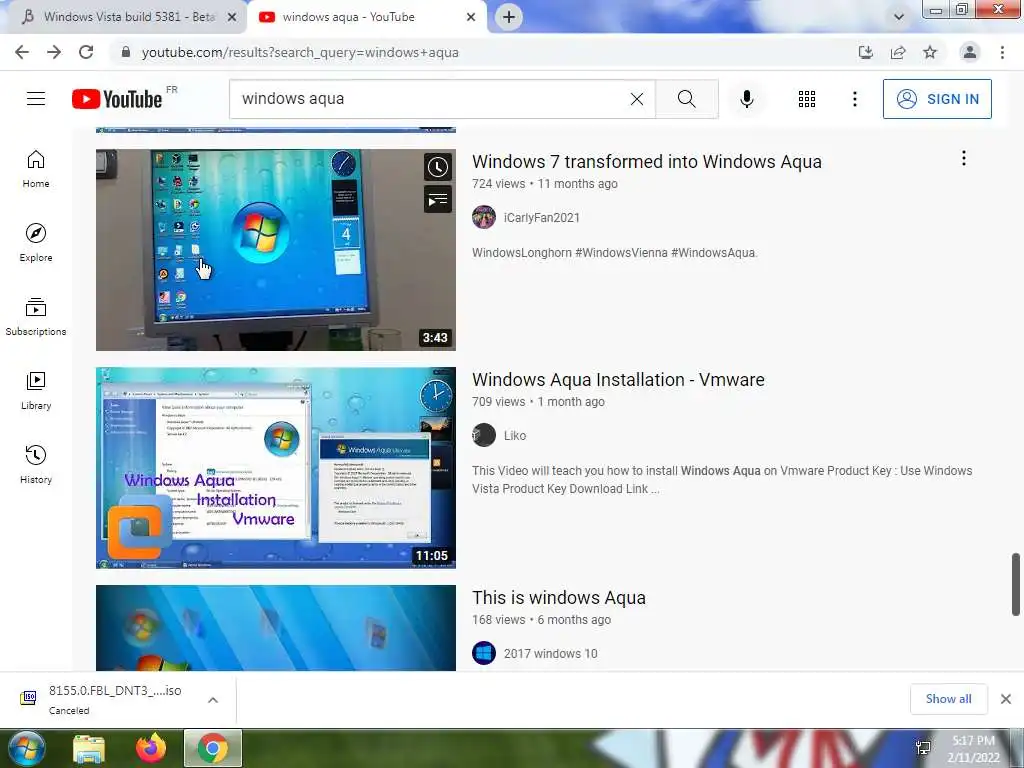
Task: Go to the YouTube logo homepage
Action: 117,99
